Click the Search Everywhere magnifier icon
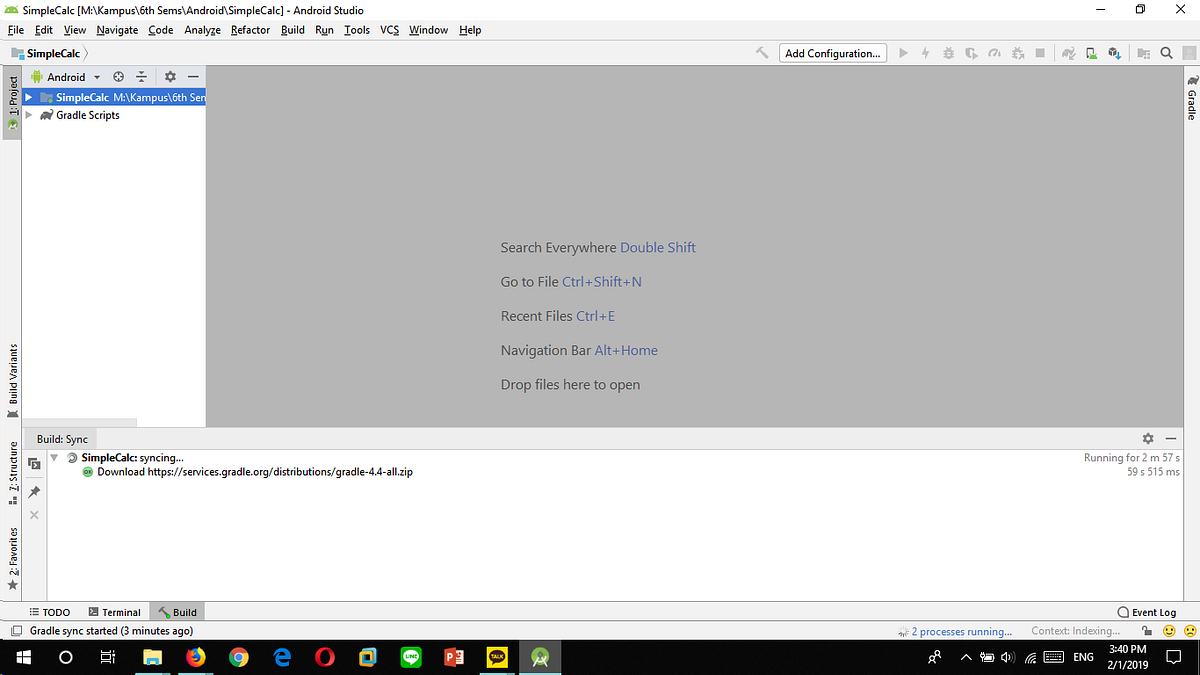Screen dimensions: 1200x675 point(1166,52)
